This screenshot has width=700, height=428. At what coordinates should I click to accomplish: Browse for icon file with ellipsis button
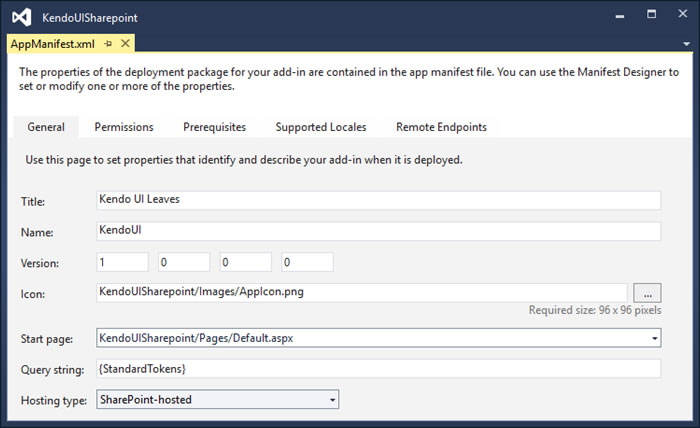point(647,293)
